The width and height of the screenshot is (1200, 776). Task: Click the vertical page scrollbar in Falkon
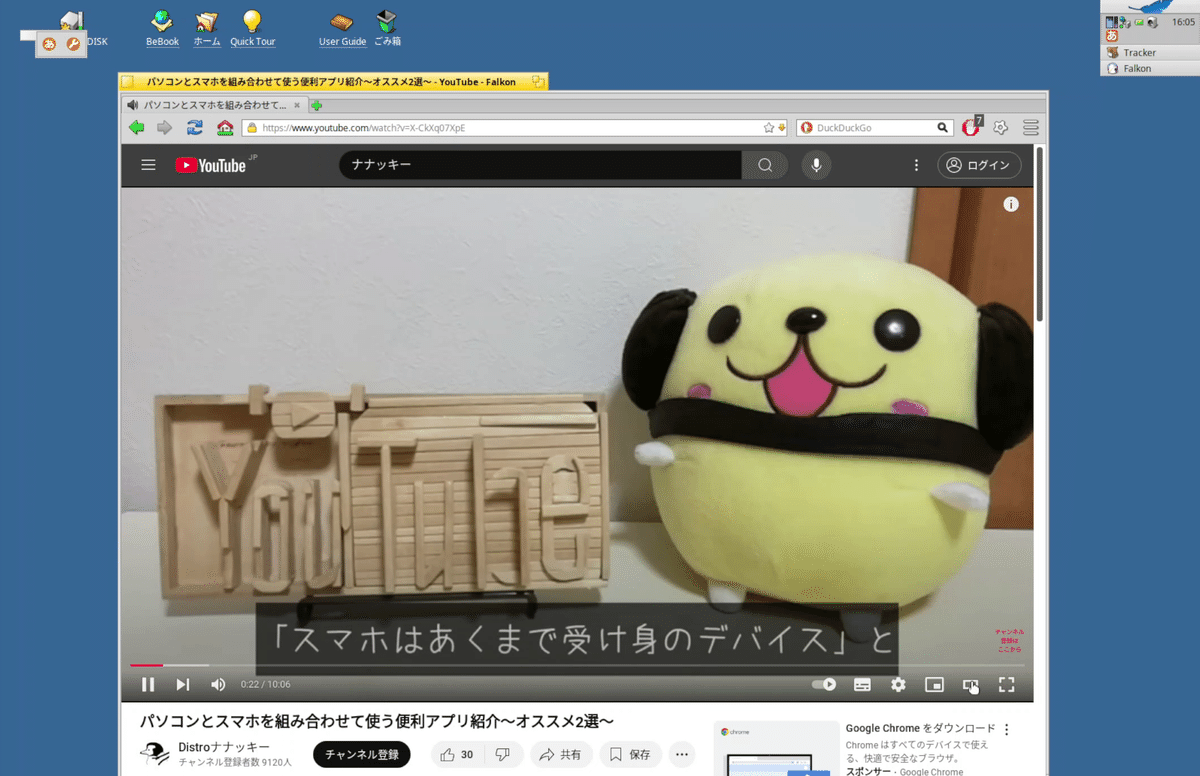[x=1040, y=233]
